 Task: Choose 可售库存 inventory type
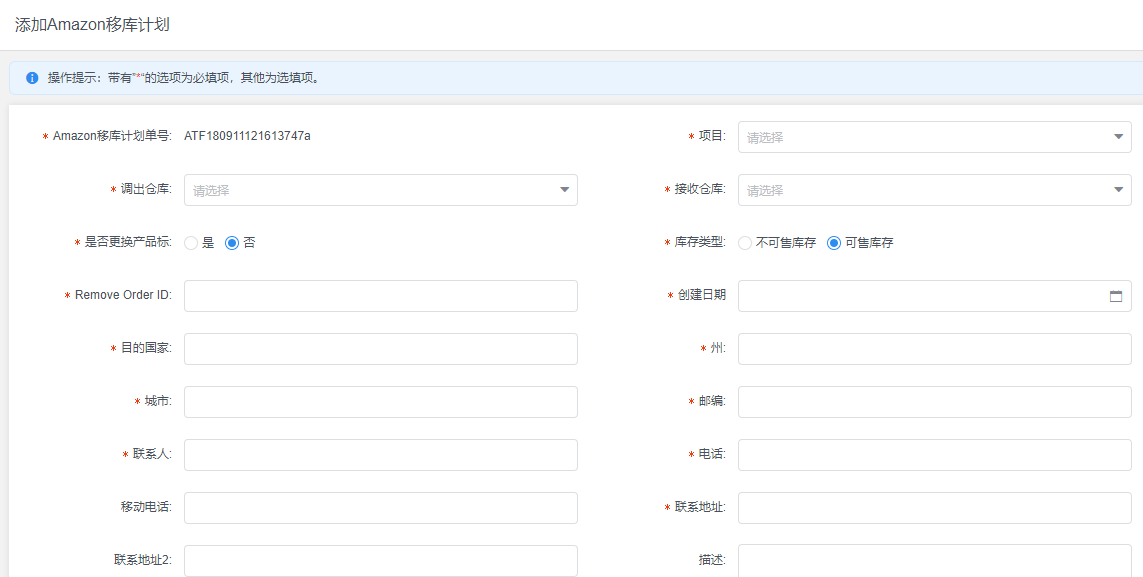point(834,243)
